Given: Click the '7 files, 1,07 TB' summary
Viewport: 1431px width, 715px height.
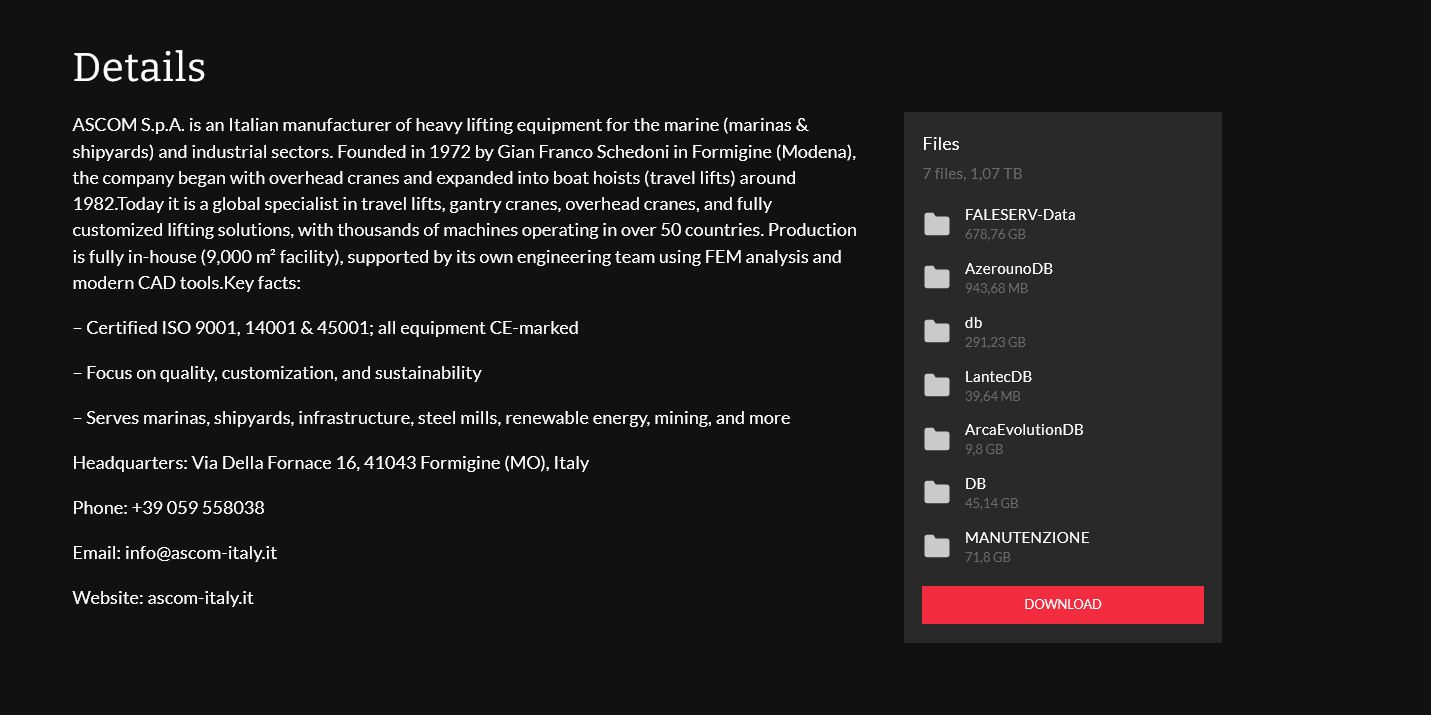Looking at the screenshot, I should (x=972, y=173).
